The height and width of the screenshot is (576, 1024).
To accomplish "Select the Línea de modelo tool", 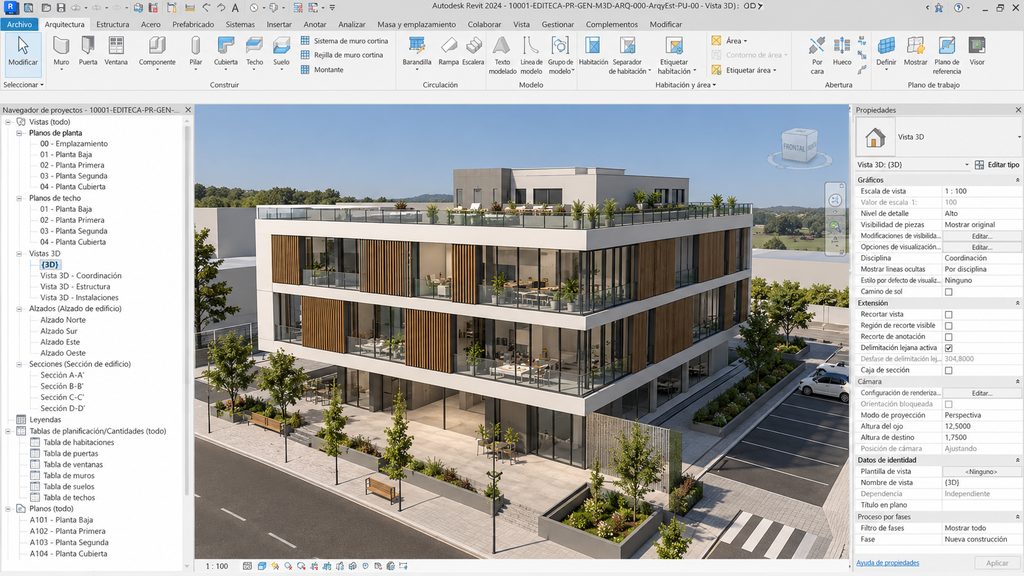I will coord(531,56).
